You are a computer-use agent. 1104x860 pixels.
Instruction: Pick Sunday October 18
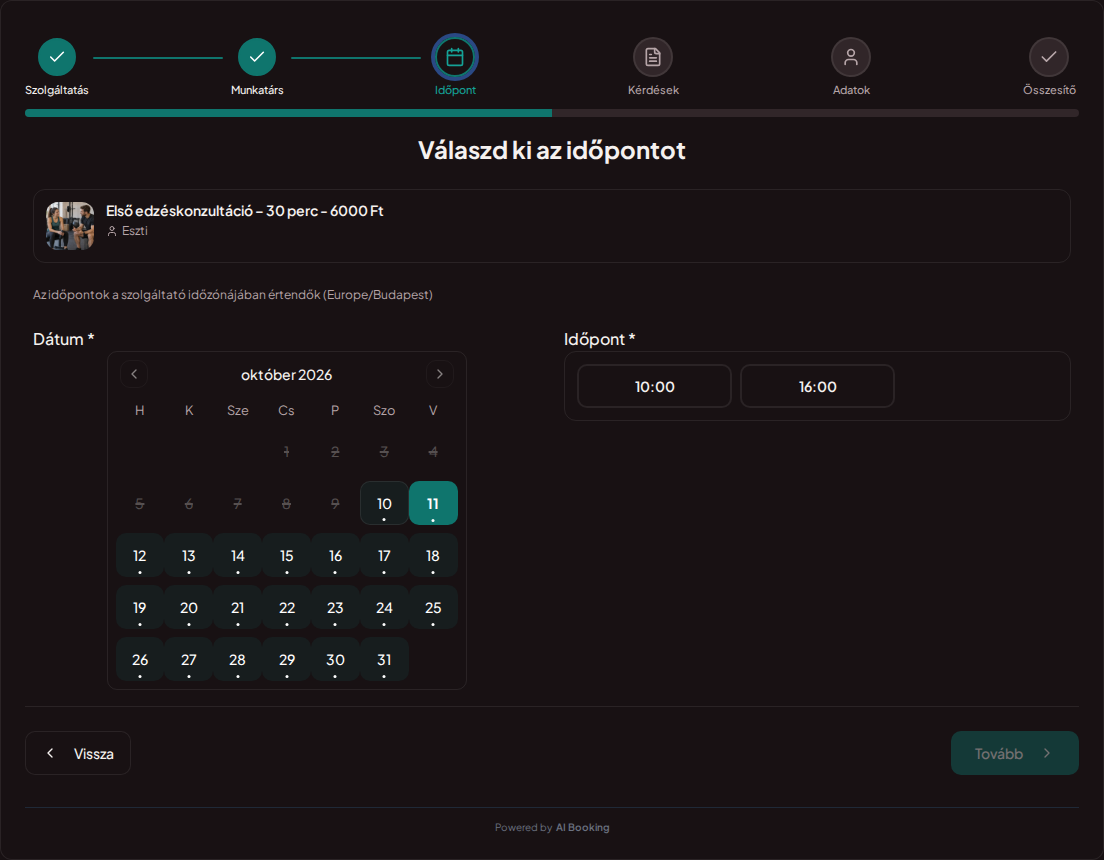(x=433, y=555)
